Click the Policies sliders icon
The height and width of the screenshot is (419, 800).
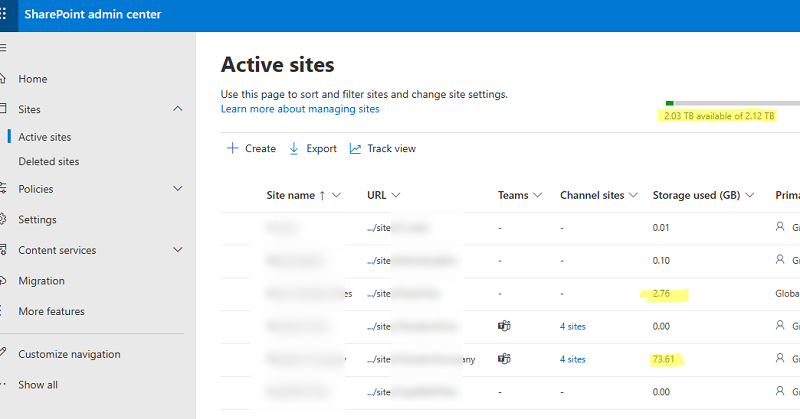click(3, 188)
